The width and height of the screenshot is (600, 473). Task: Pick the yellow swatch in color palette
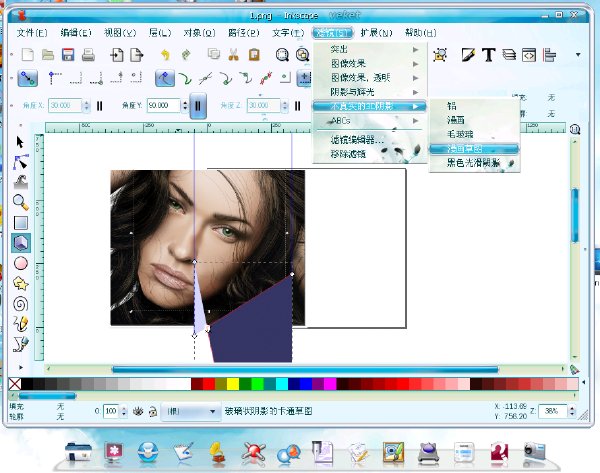pyautogui.click(x=232, y=384)
